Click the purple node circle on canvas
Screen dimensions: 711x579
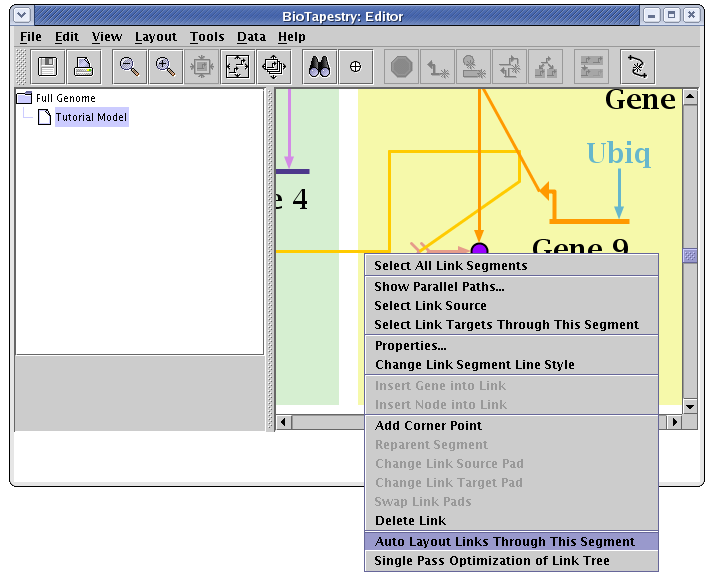(x=479, y=249)
